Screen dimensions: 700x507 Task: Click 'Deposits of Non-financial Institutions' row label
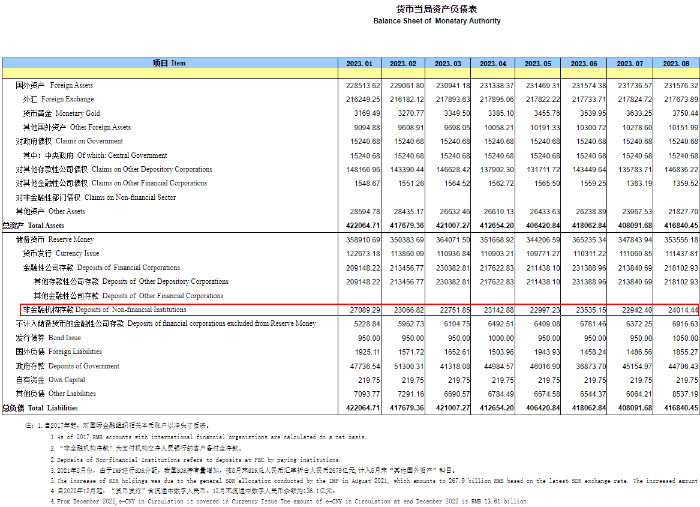(x=131, y=309)
